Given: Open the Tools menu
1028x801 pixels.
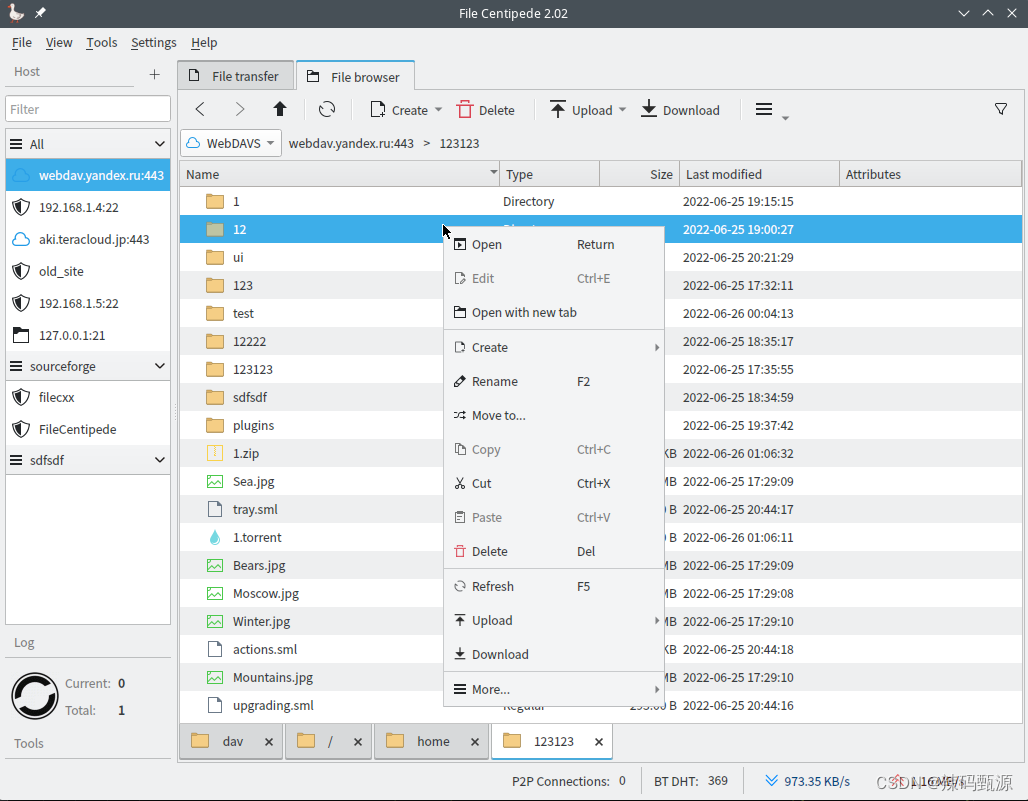Looking at the screenshot, I should tap(102, 43).
